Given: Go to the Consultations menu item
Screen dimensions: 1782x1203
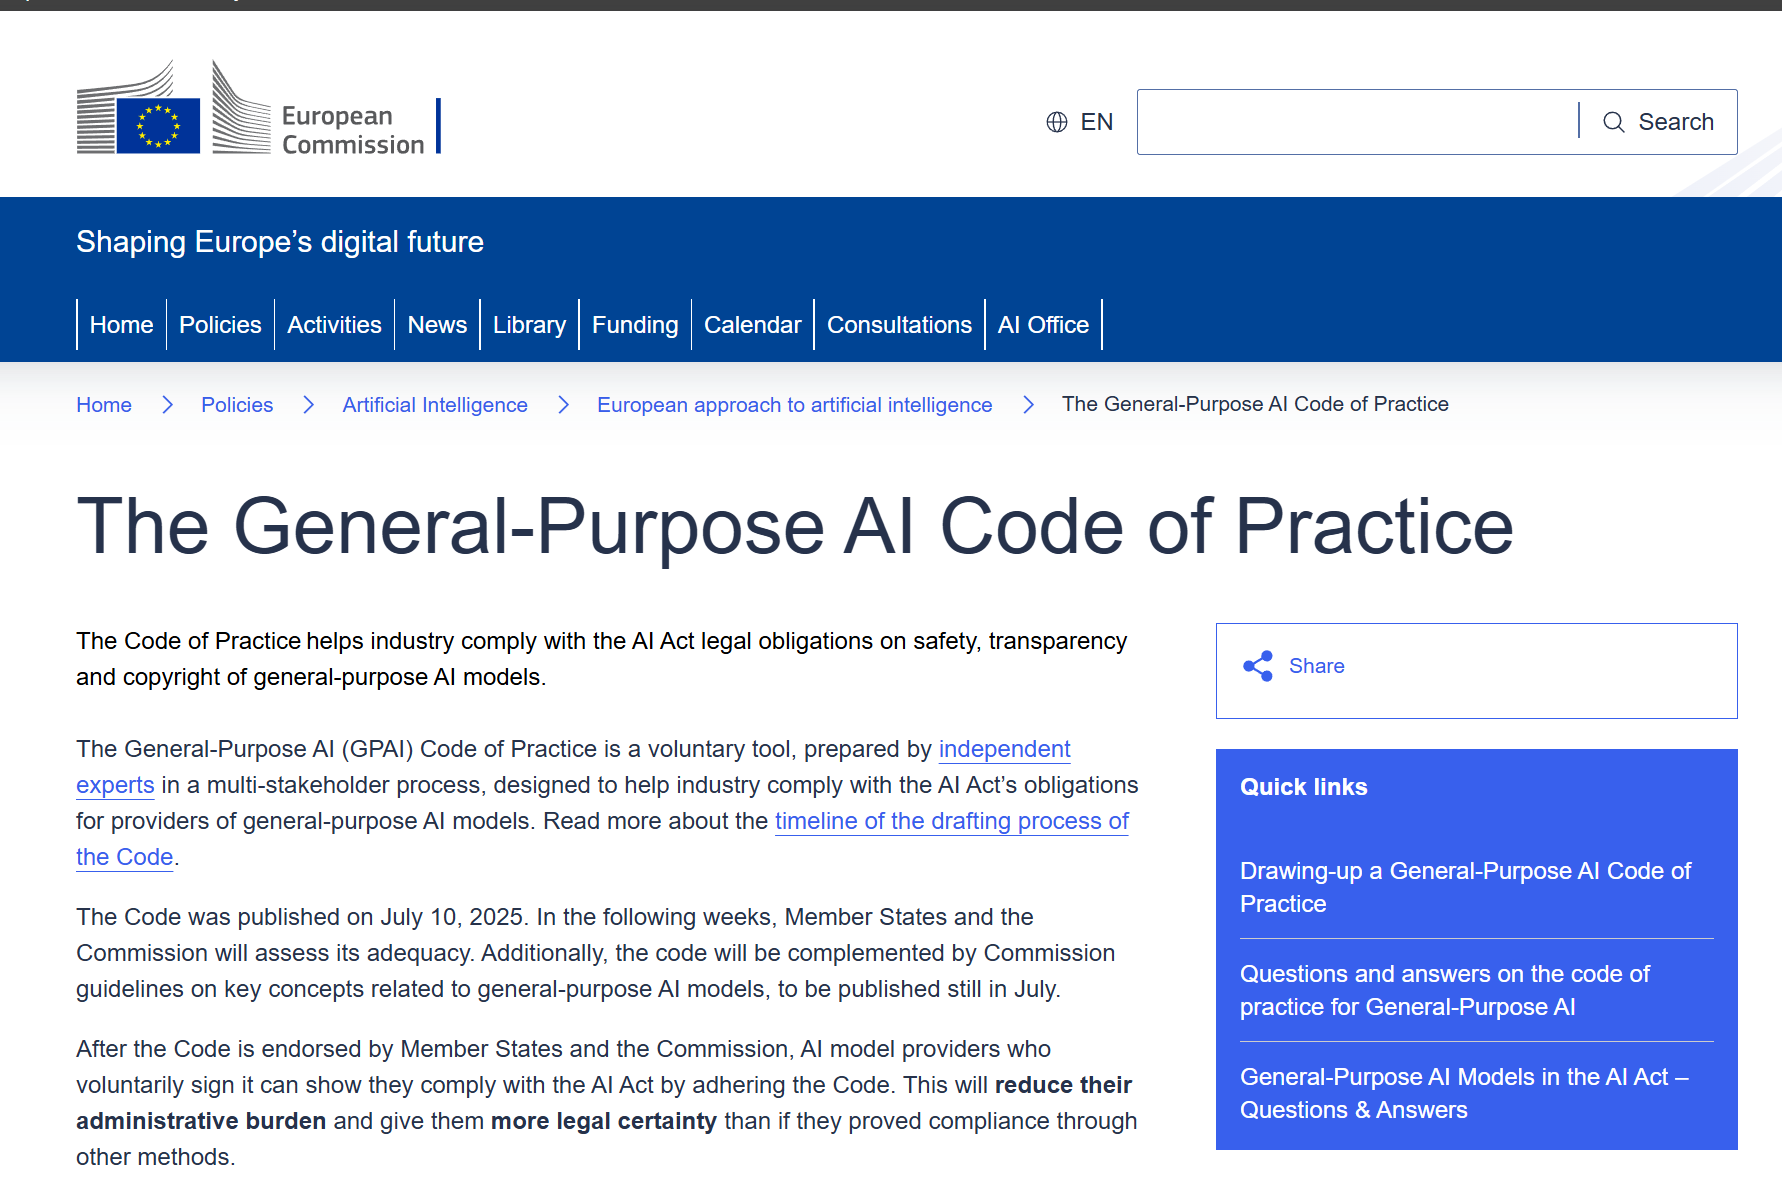Looking at the screenshot, I should coord(899,325).
